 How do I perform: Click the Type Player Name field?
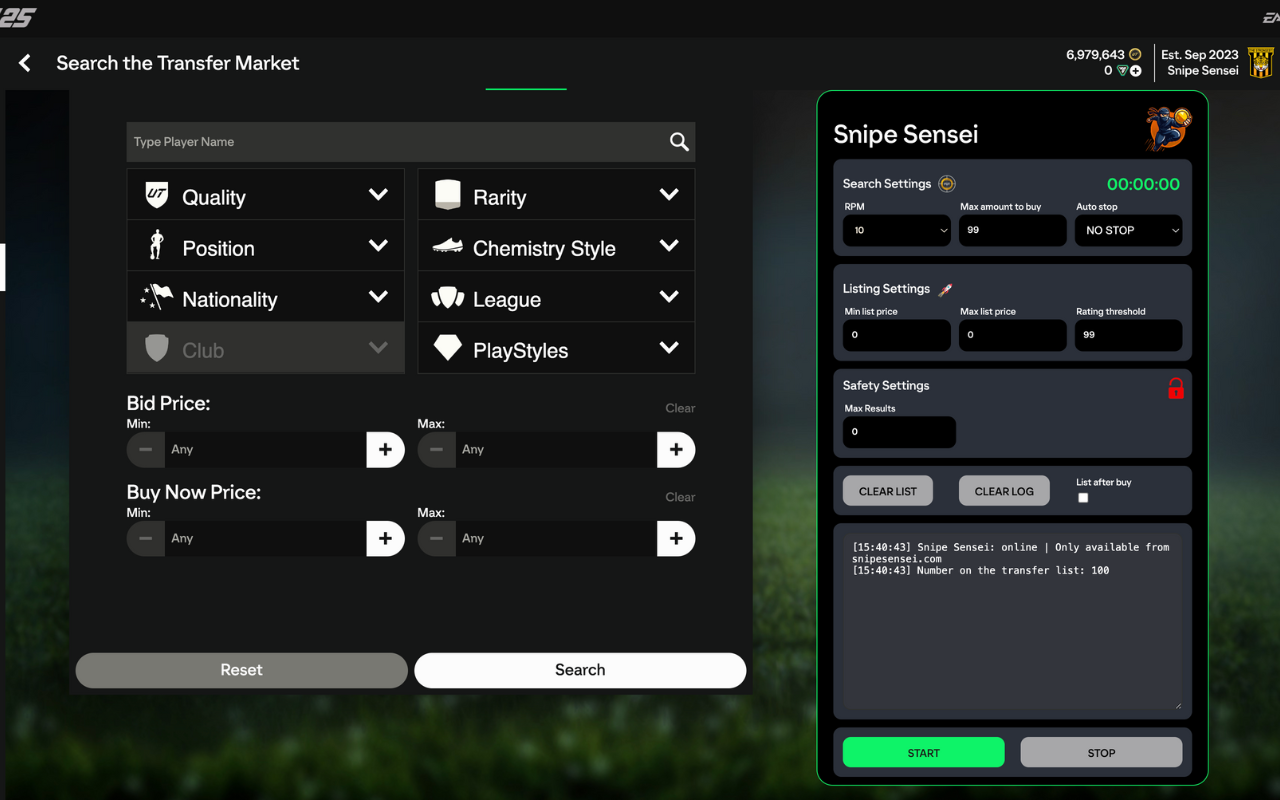point(395,142)
